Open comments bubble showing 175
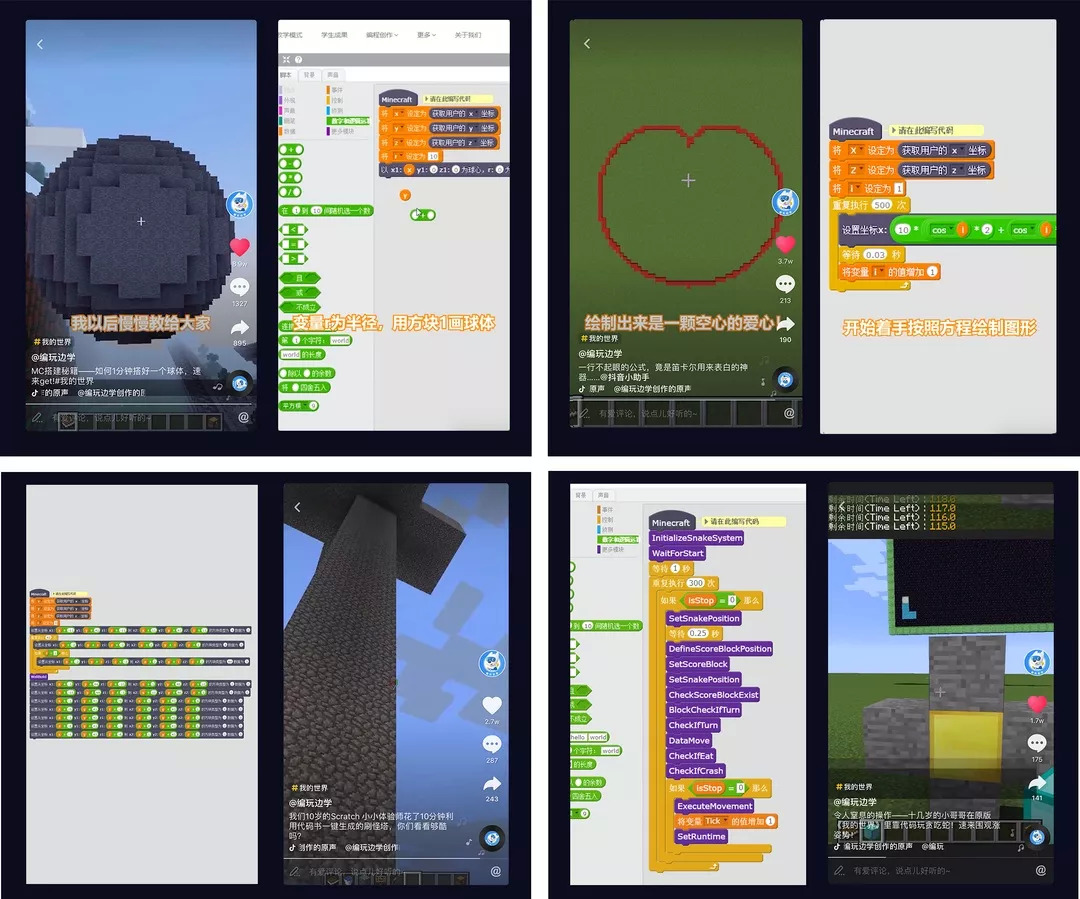Image resolution: width=1080 pixels, height=899 pixels. pyautogui.click(x=1037, y=743)
